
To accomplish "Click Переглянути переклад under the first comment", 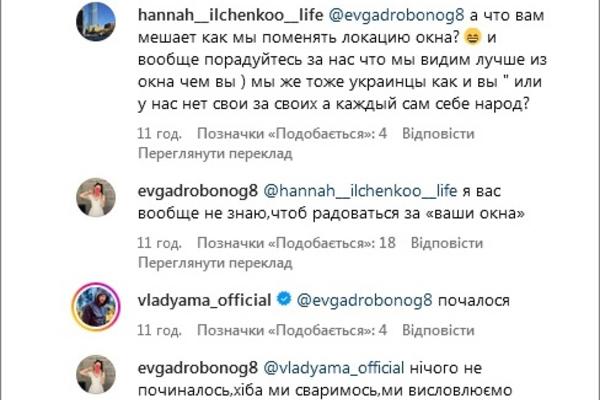I will 215,153.
